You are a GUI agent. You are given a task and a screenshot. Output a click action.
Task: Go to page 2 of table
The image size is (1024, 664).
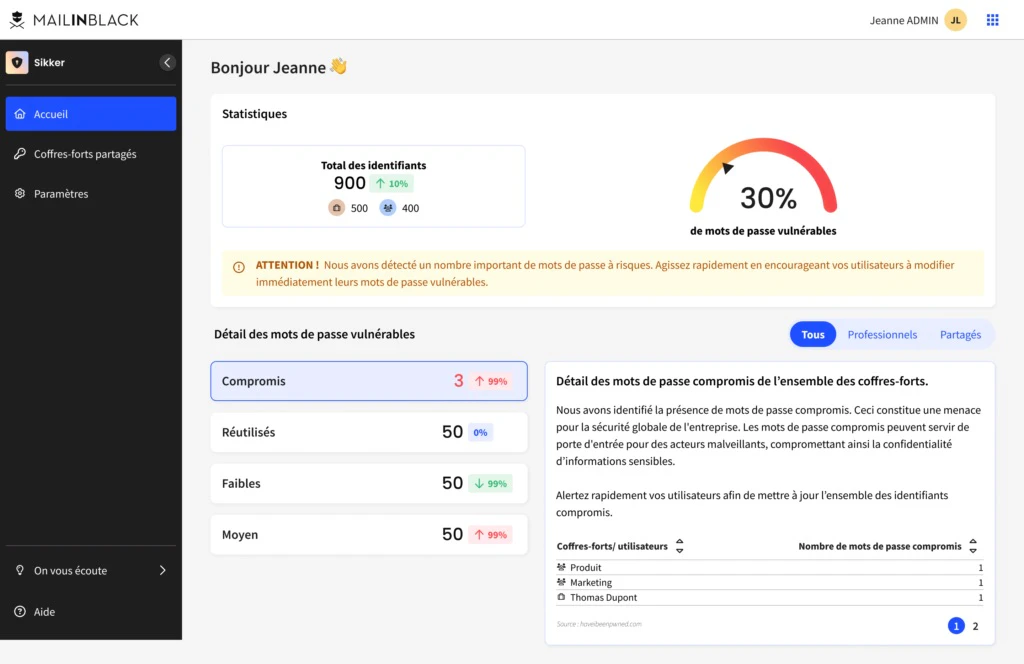coord(975,626)
